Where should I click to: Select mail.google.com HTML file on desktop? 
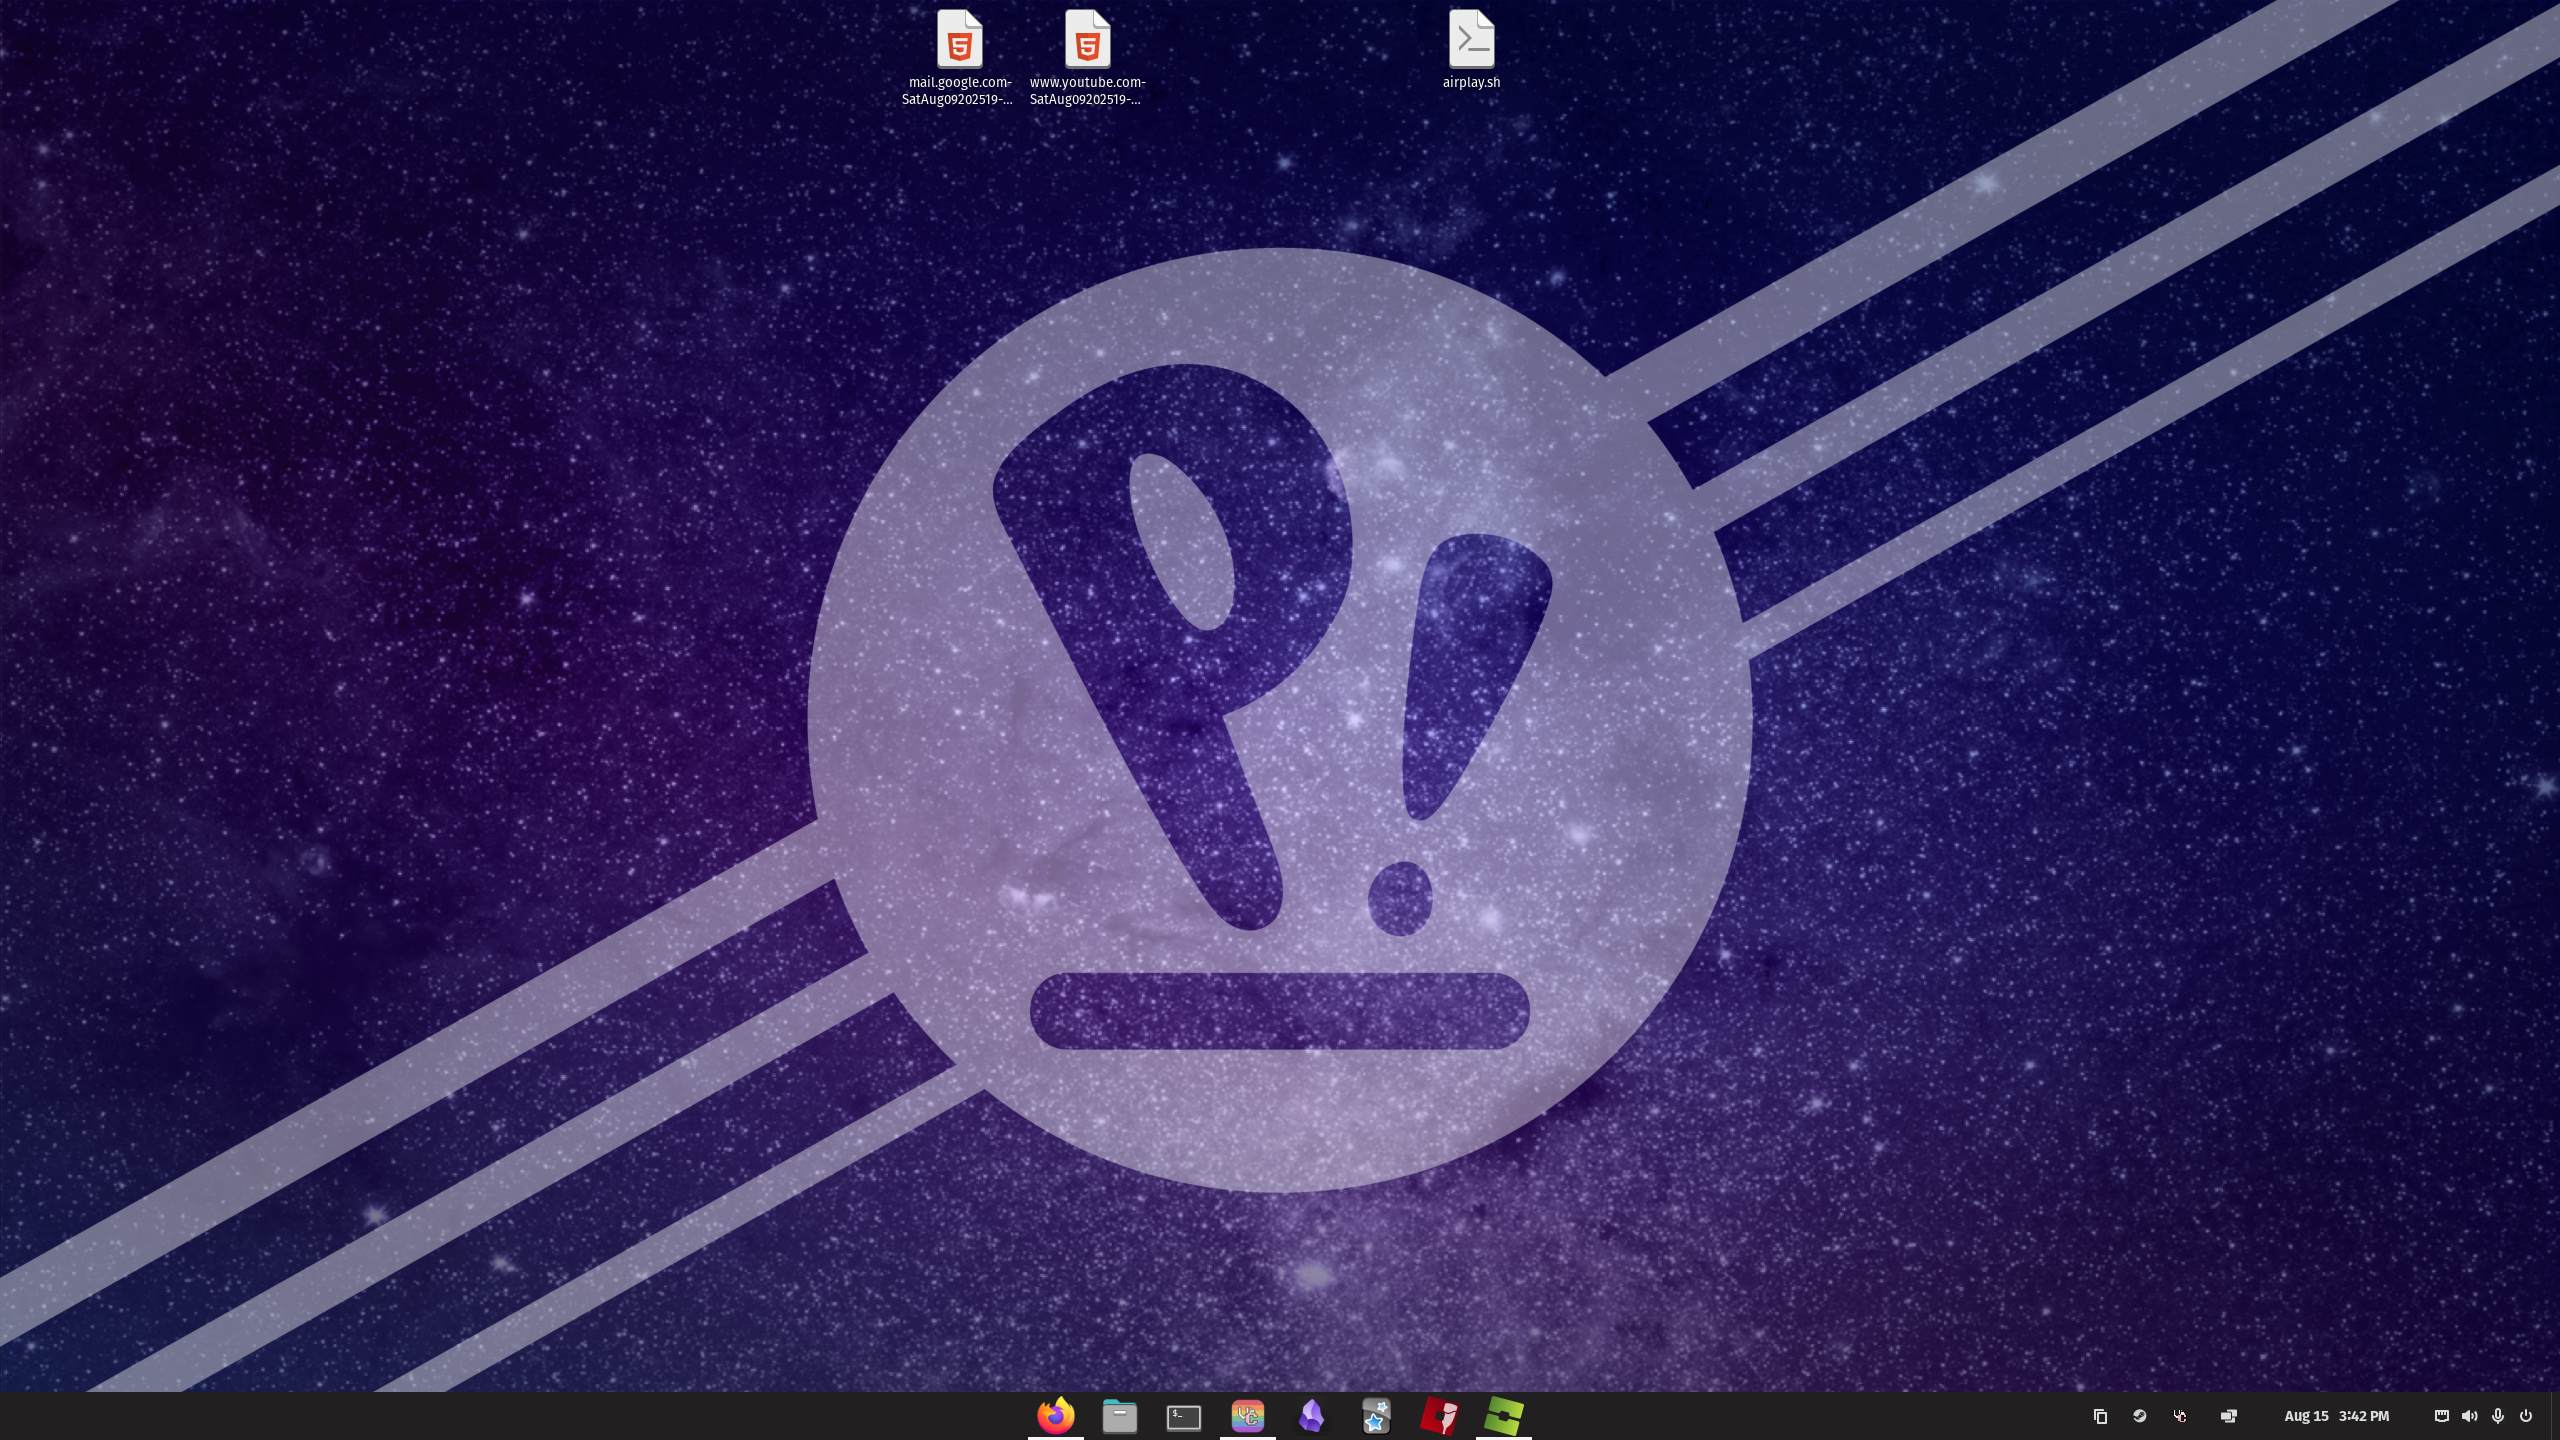[959, 42]
